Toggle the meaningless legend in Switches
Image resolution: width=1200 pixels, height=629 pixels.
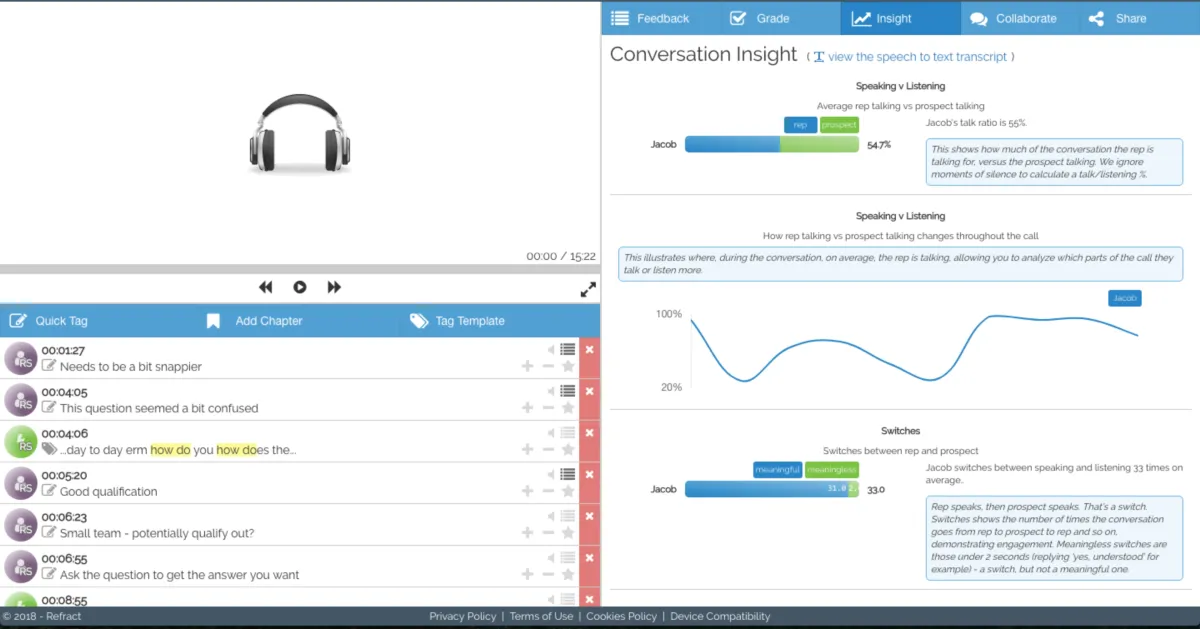point(832,470)
